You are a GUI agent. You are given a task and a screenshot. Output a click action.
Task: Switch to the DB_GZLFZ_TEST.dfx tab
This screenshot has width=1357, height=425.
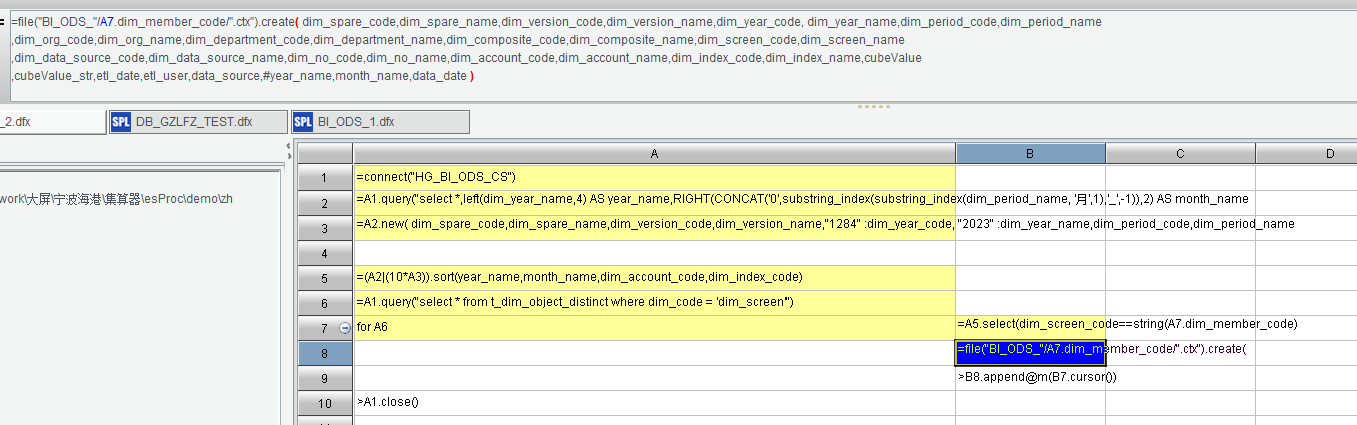pyautogui.click(x=197, y=122)
